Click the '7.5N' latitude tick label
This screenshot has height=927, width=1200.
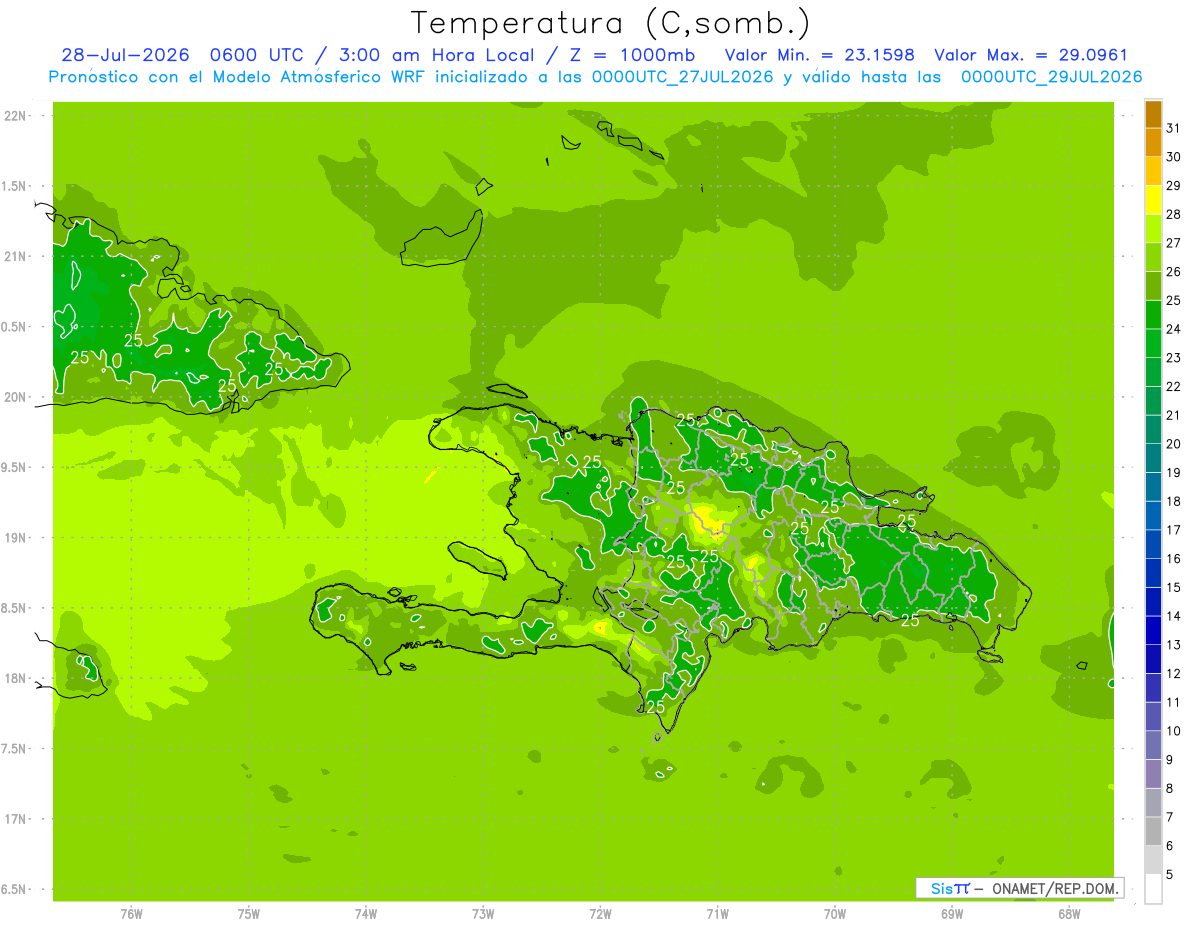pos(14,749)
